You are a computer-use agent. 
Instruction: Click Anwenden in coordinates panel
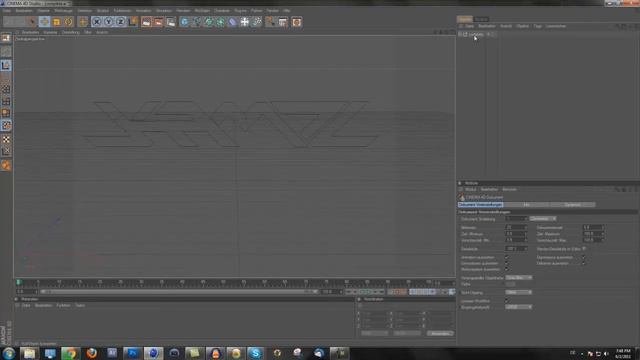(440, 333)
